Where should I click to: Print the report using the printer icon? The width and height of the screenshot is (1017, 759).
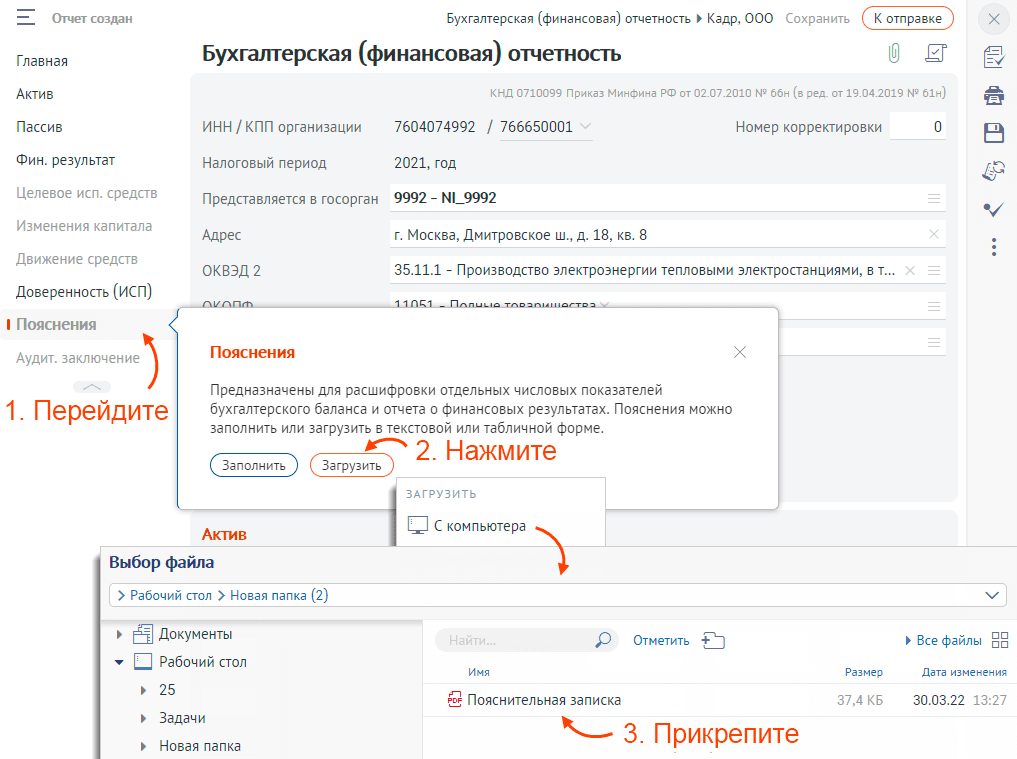tap(994, 95)
